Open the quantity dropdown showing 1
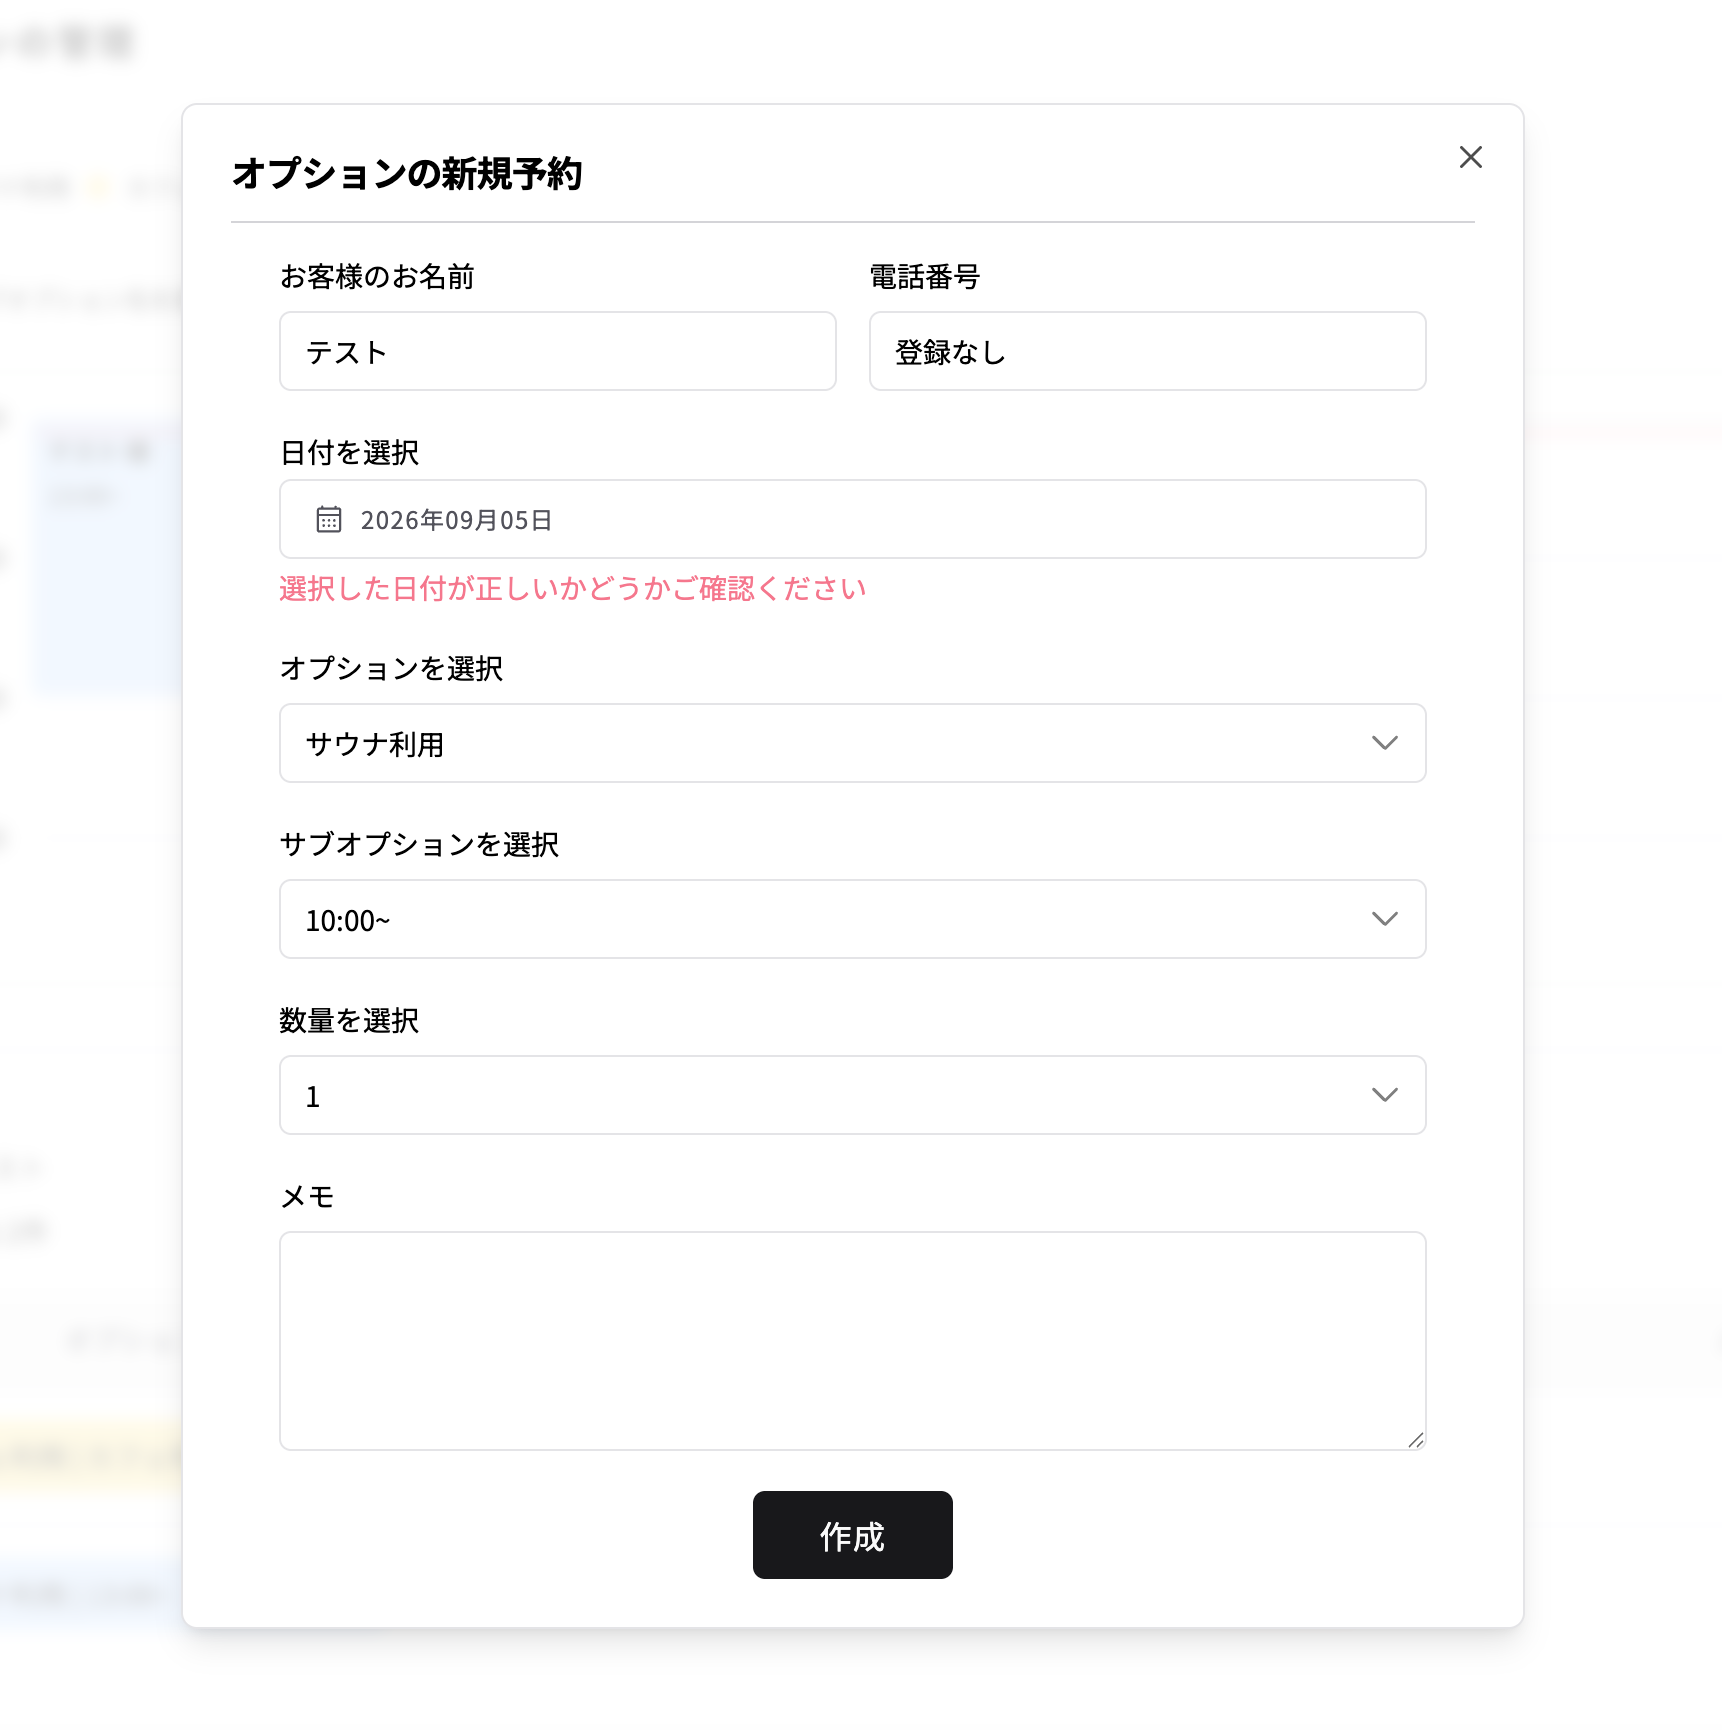The width and height of the screenshot is (1722, 1730). 852,1095
